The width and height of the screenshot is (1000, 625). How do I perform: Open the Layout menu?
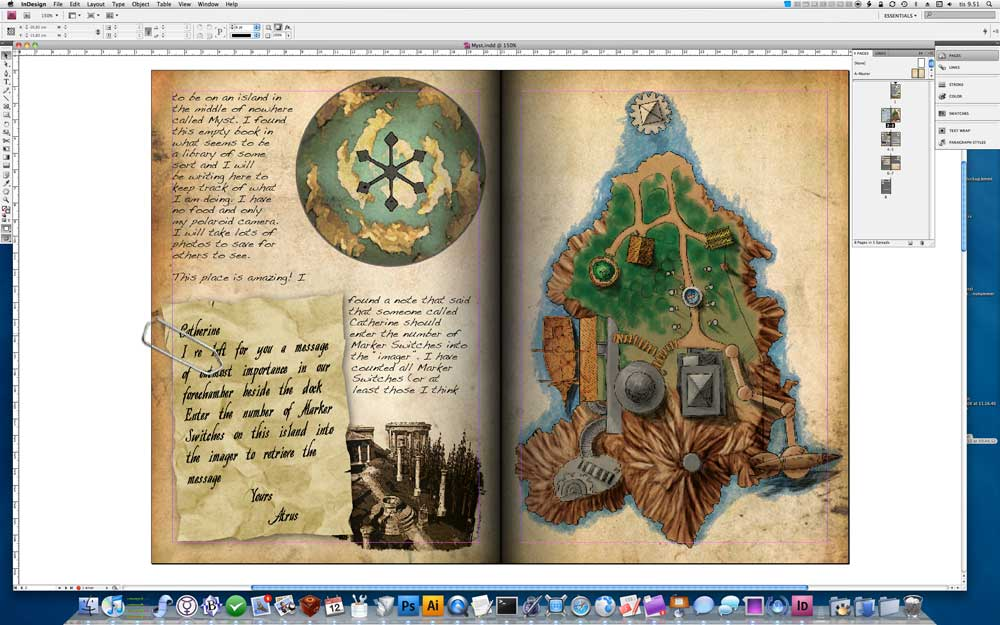click(95, 4)
